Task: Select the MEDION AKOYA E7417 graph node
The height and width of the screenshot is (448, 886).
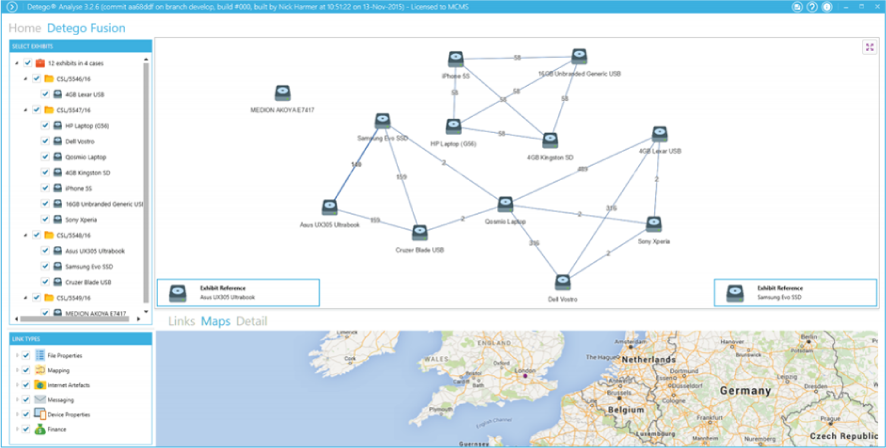Action: 283,94
